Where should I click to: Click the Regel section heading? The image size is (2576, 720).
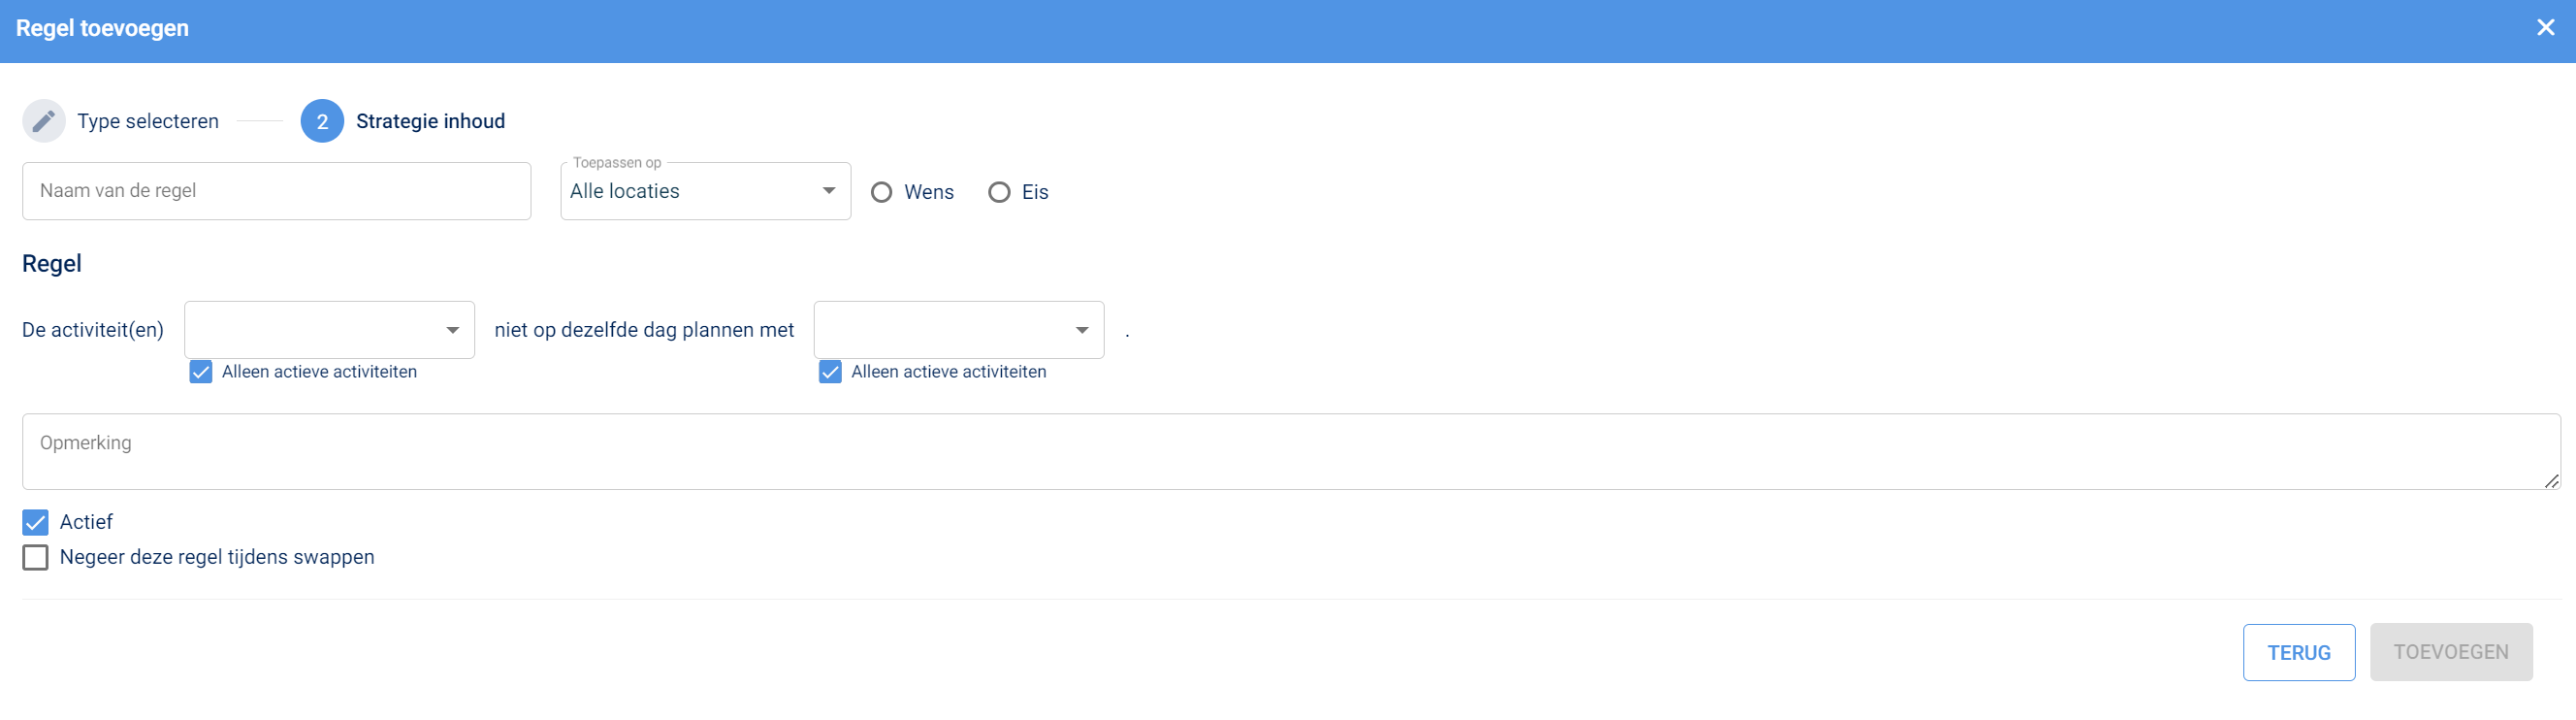52,263
